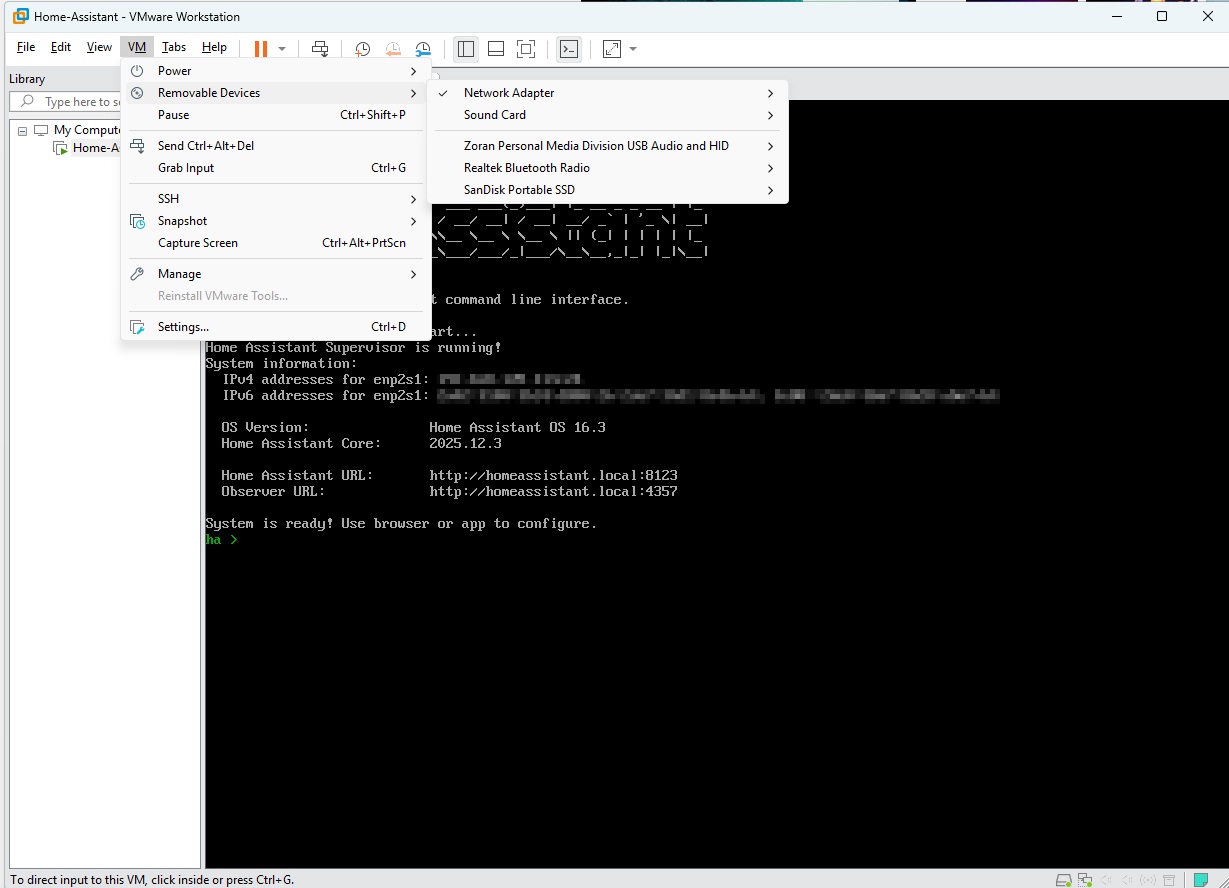
Task: Expand the SSH submenu
Action: 276,199
